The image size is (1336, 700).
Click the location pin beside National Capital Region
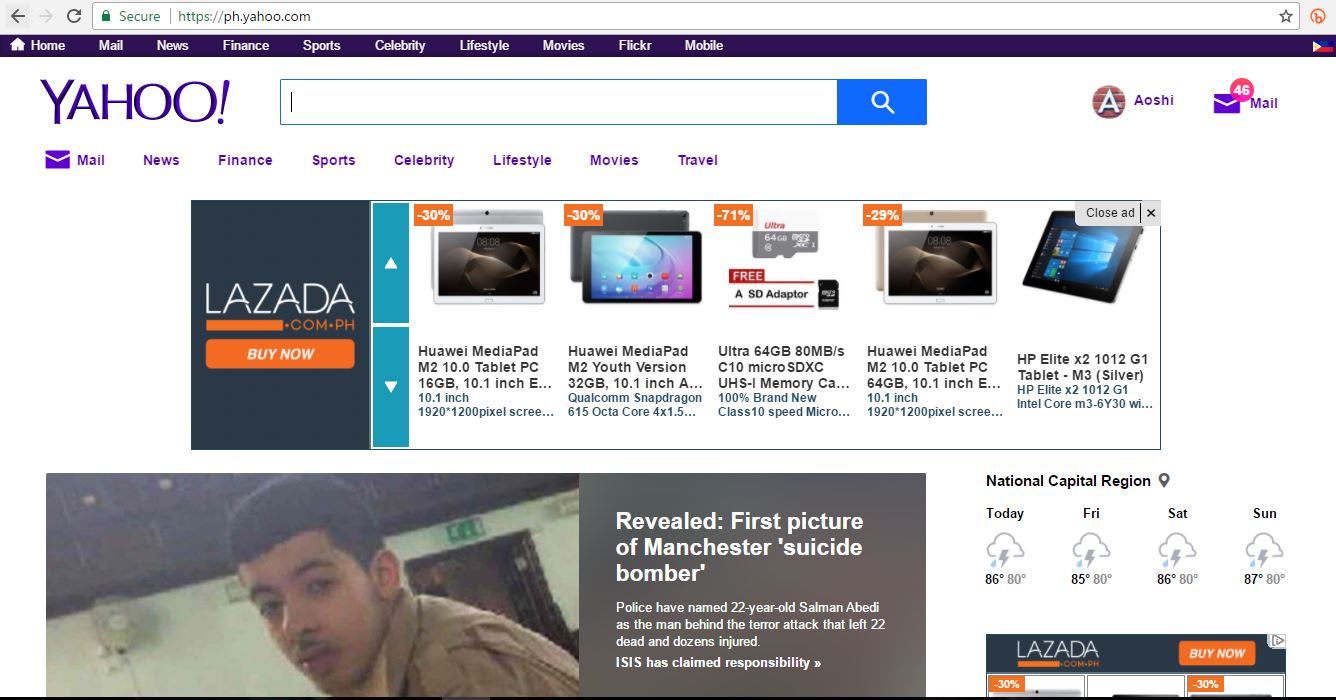pos(1164,481)
